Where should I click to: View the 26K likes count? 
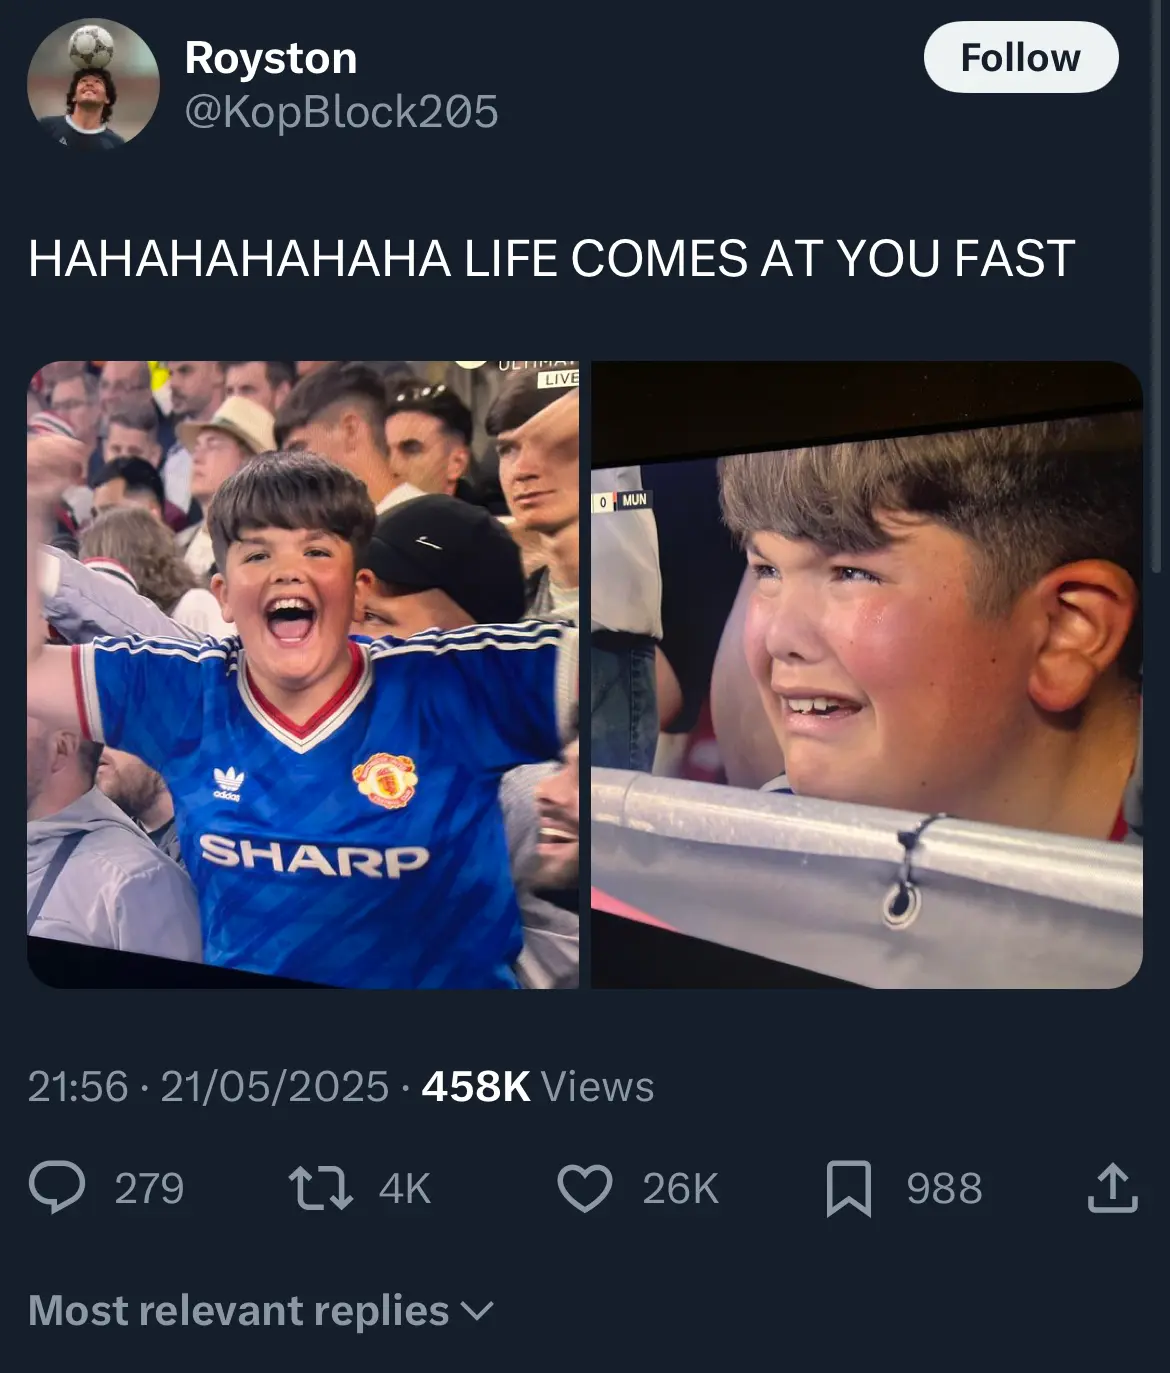(681, 1188)
